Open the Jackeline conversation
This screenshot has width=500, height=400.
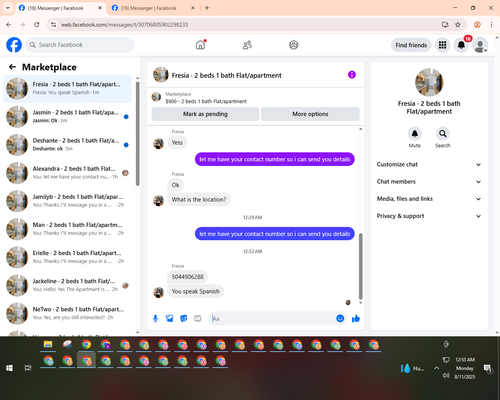coord(67,285)
